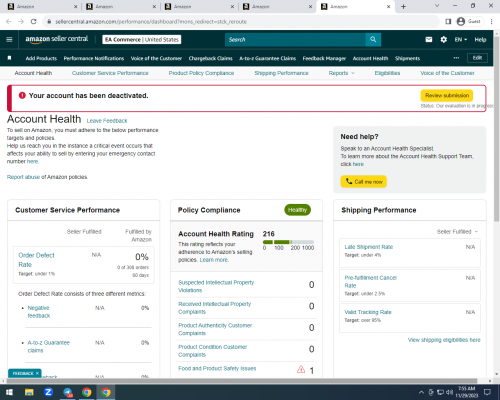This screenshot has height=400, width=500.
Task: Open the notification center icon in taskbar
Action: (487, 392)
